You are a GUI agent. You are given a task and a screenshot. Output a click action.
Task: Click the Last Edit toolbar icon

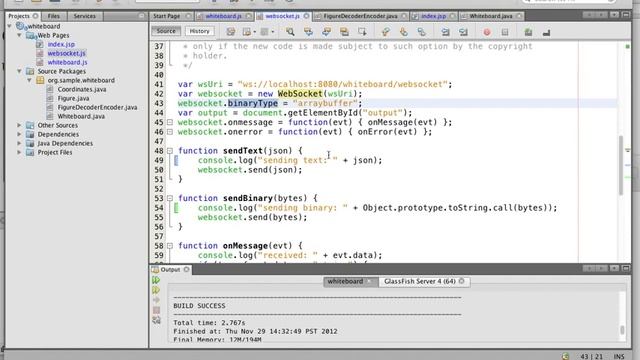point(231,32)
